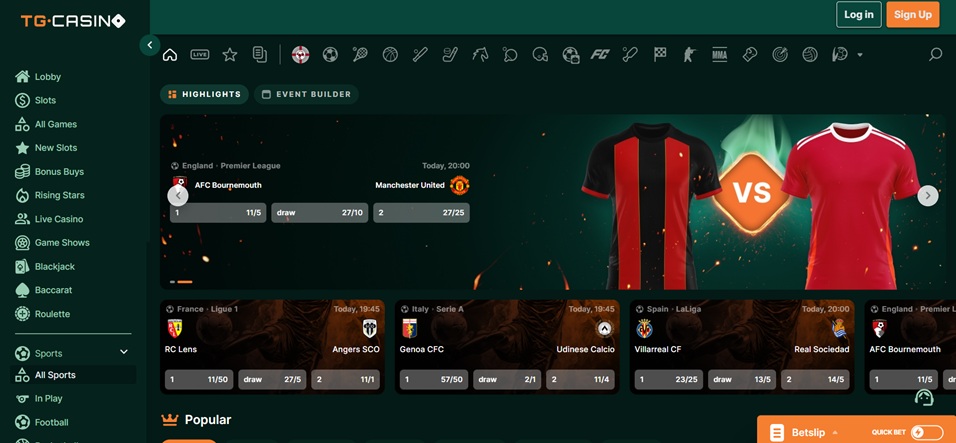Screen dimensions: 956x443
Task: Select the boxing glove icon
Action: click(750, 55)
